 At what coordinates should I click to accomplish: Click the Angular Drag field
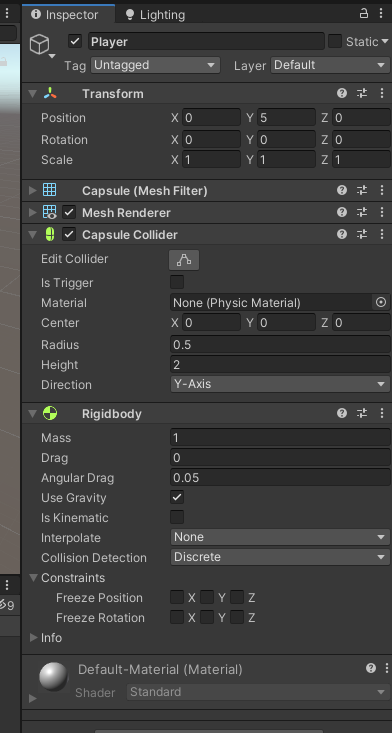(x=280, y=478)
